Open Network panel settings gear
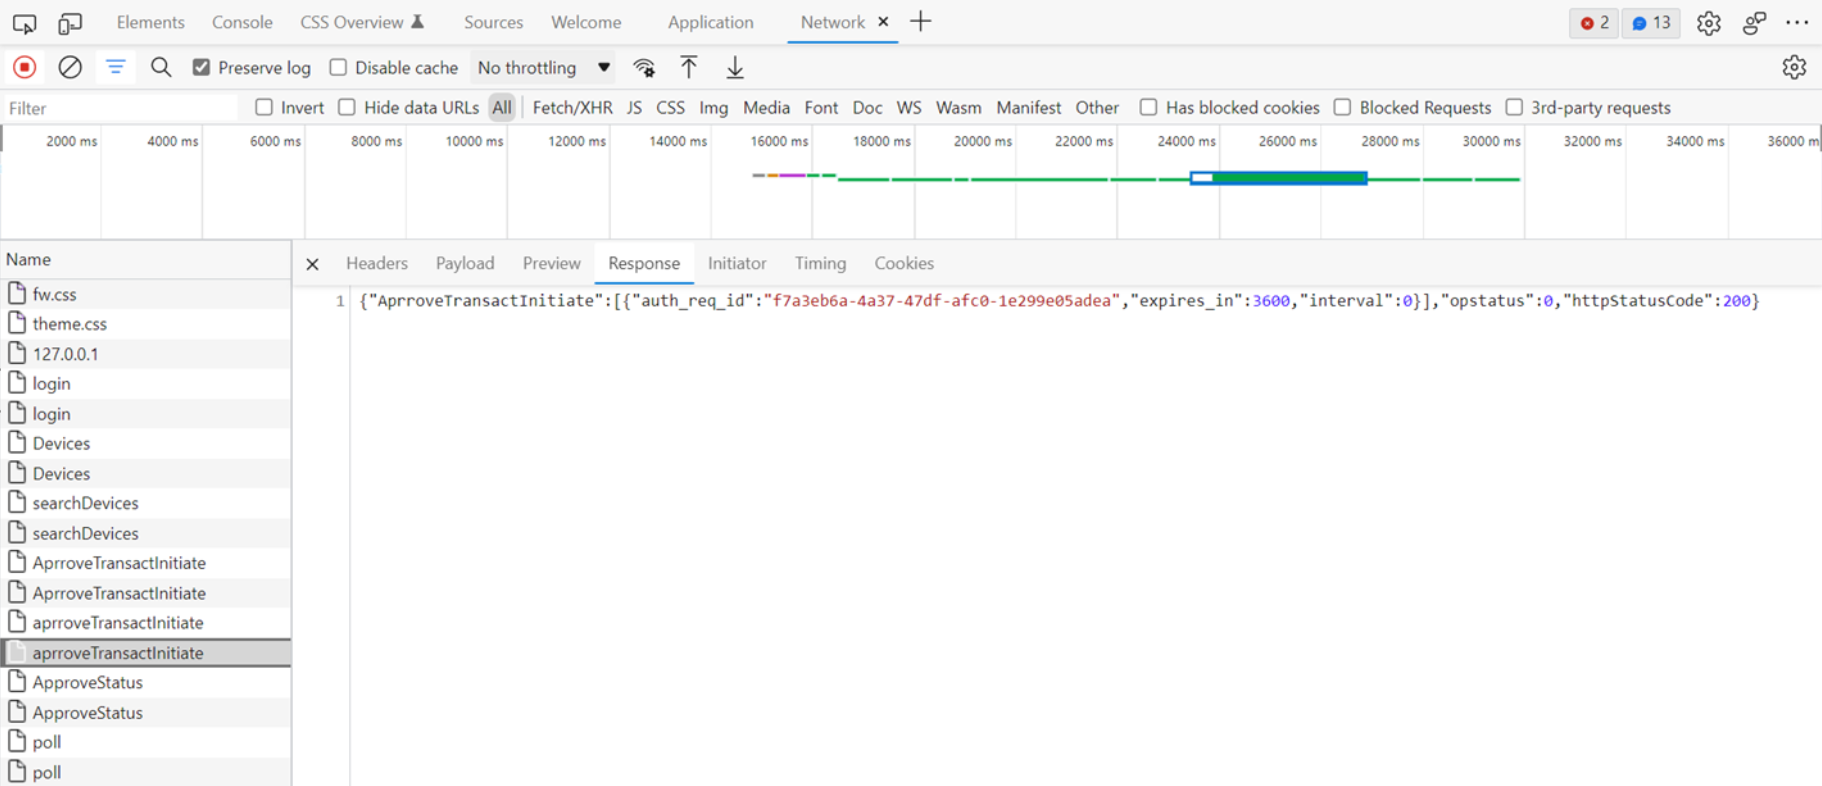The width and height of the screenshot is (1822, 786). click(1794, 68)
